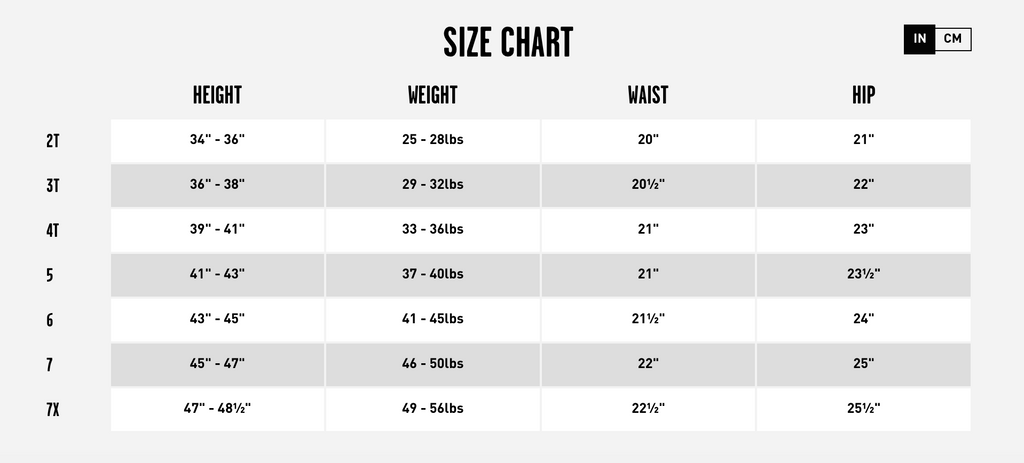
Task: Select the size 5 row label
Action: 50,275
